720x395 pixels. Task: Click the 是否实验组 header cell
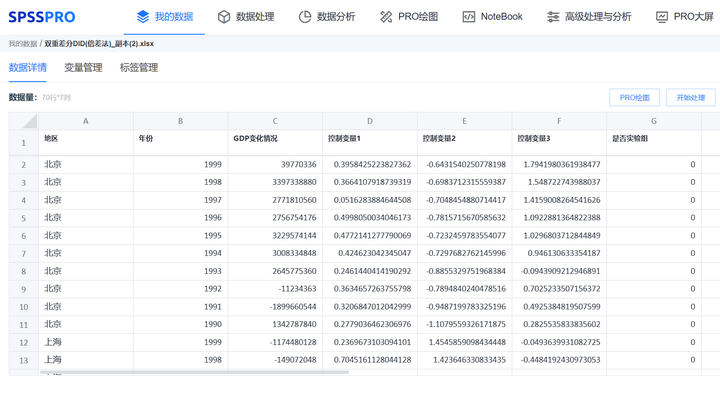point(653,142)
